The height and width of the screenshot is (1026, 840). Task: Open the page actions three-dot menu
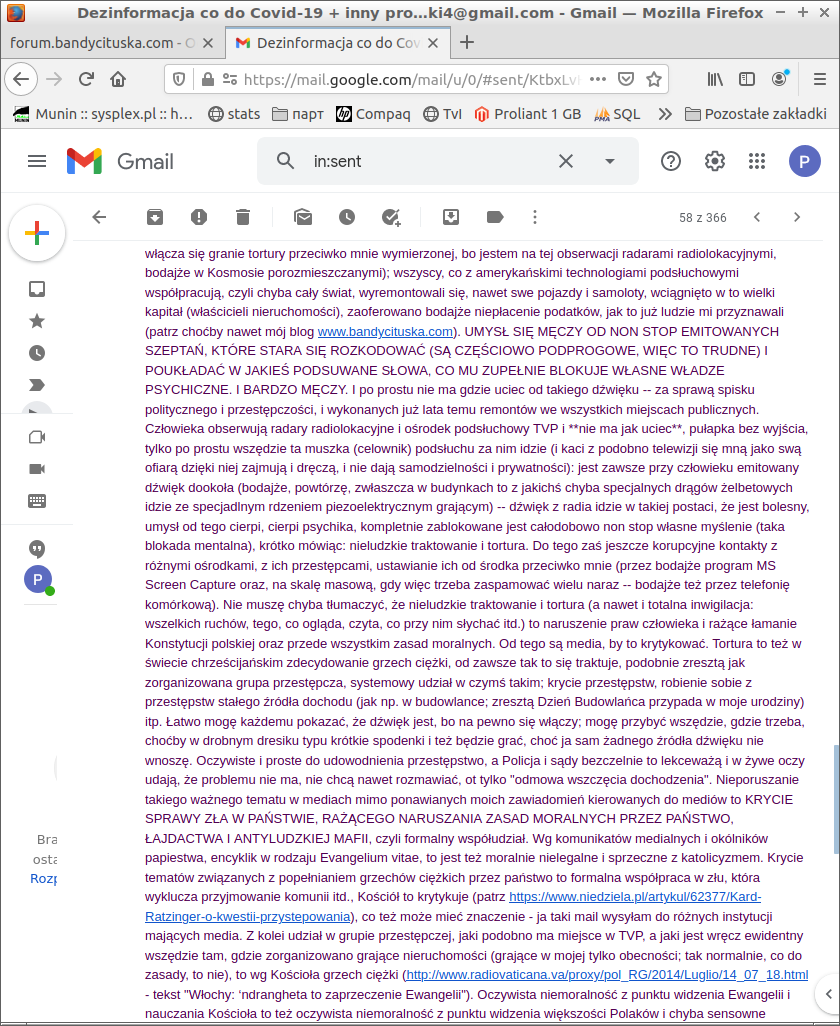click(598, 79)
